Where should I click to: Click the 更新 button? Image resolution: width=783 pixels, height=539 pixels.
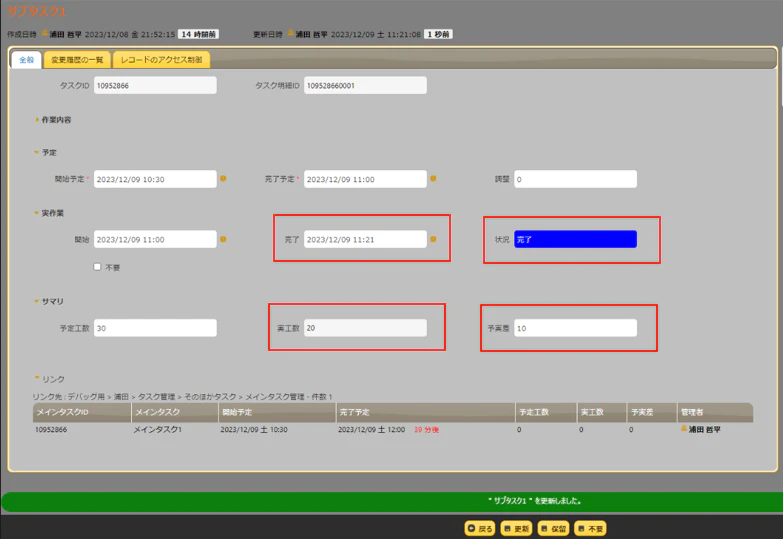(516, 529)
